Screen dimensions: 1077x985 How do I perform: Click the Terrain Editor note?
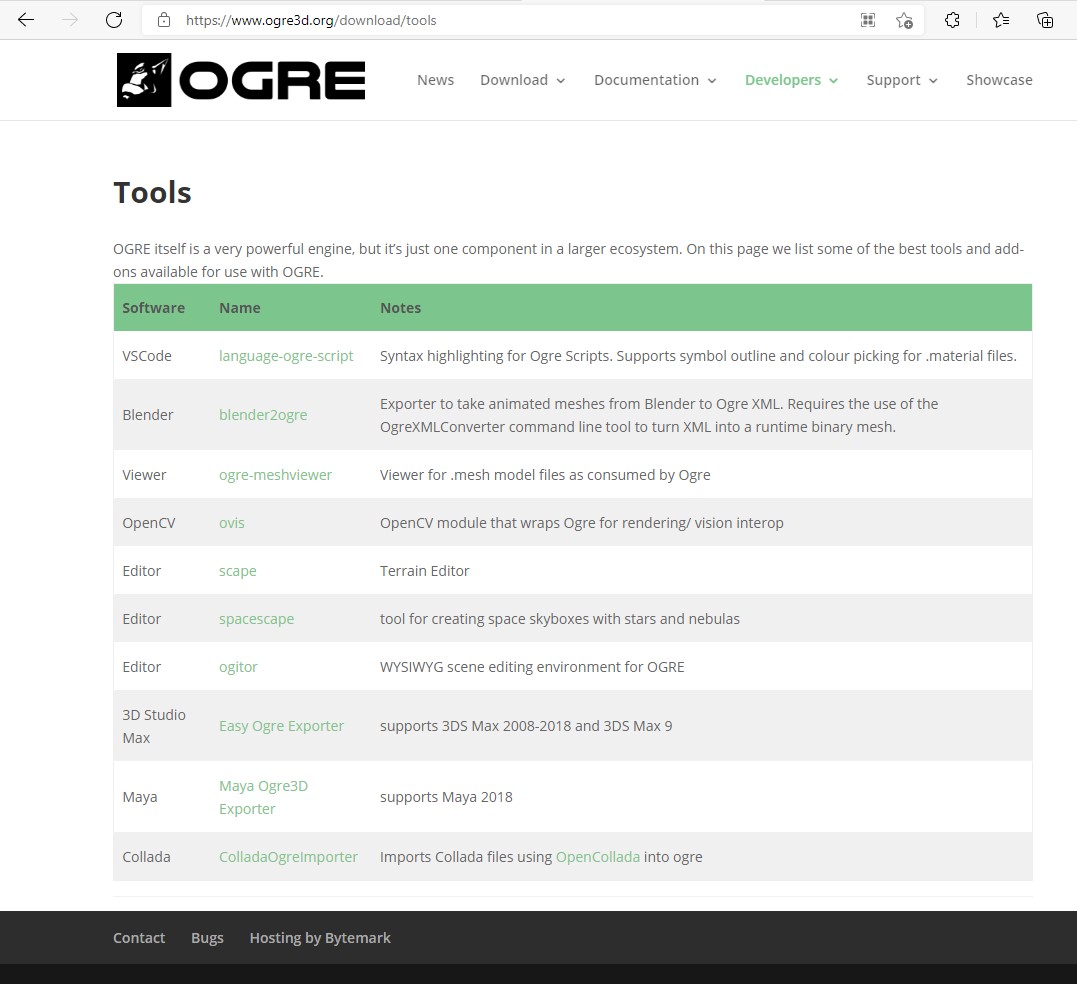coord(424,571)
